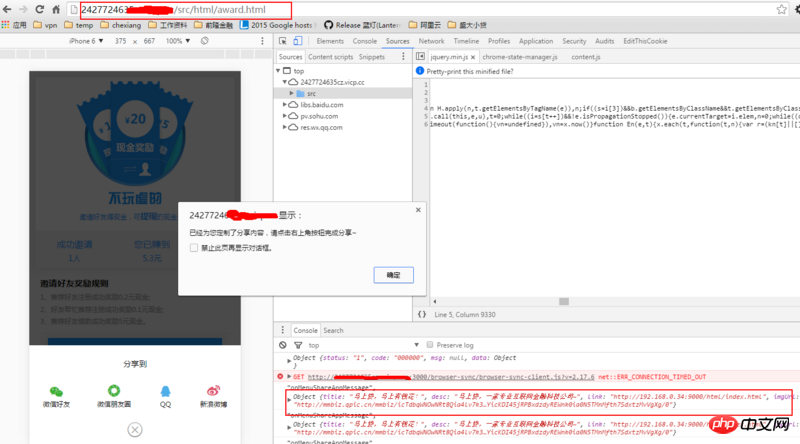Activate the inspect element picker icon
800x444 pixels.
pos(283,41)
